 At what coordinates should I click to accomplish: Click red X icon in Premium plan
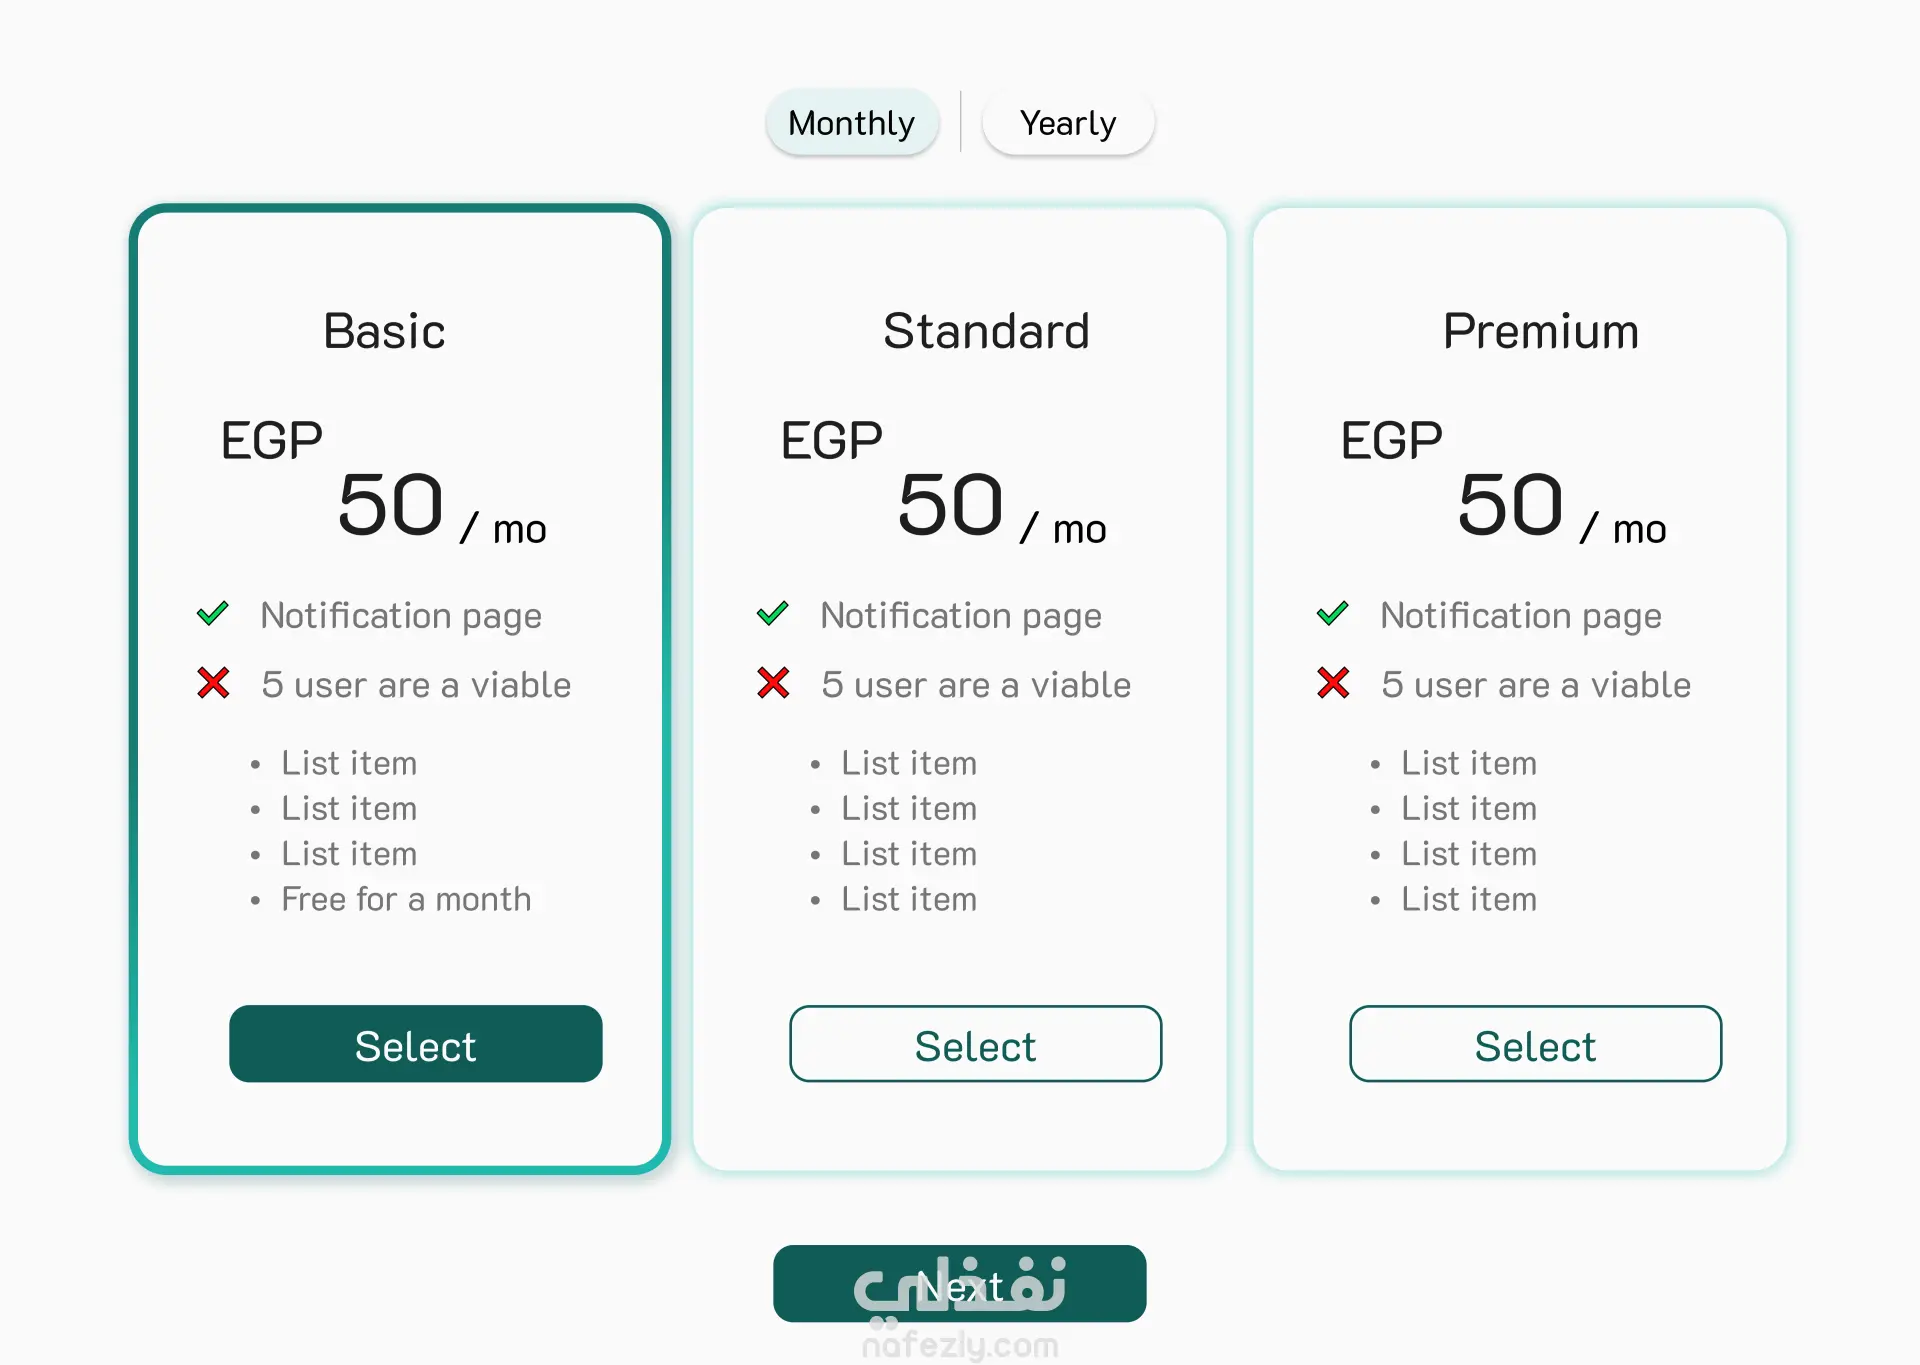tap(1333, 683)
